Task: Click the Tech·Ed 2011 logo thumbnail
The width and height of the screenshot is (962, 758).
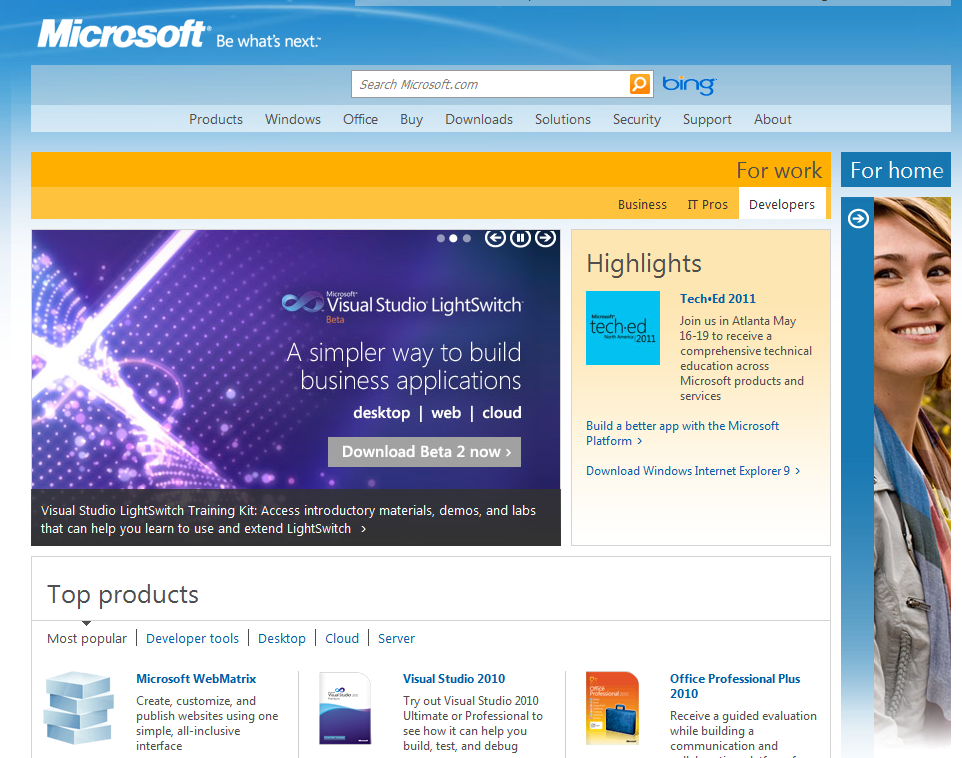Action: pyautogui.click(x=623, y=328)
